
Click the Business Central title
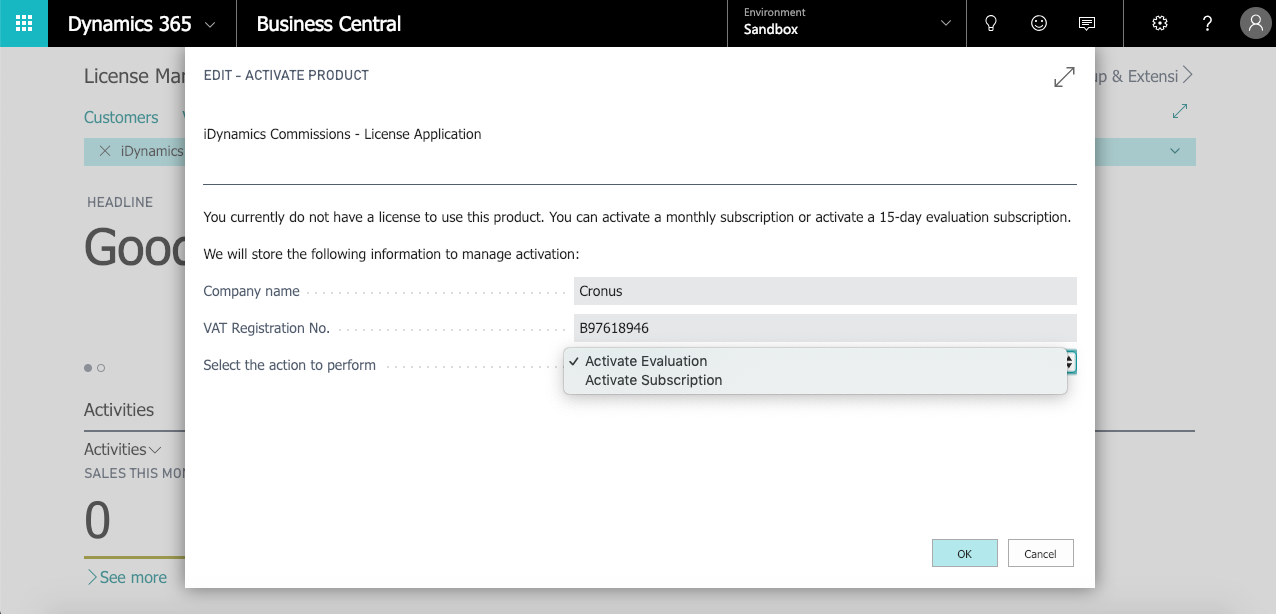tap(329, 24)
